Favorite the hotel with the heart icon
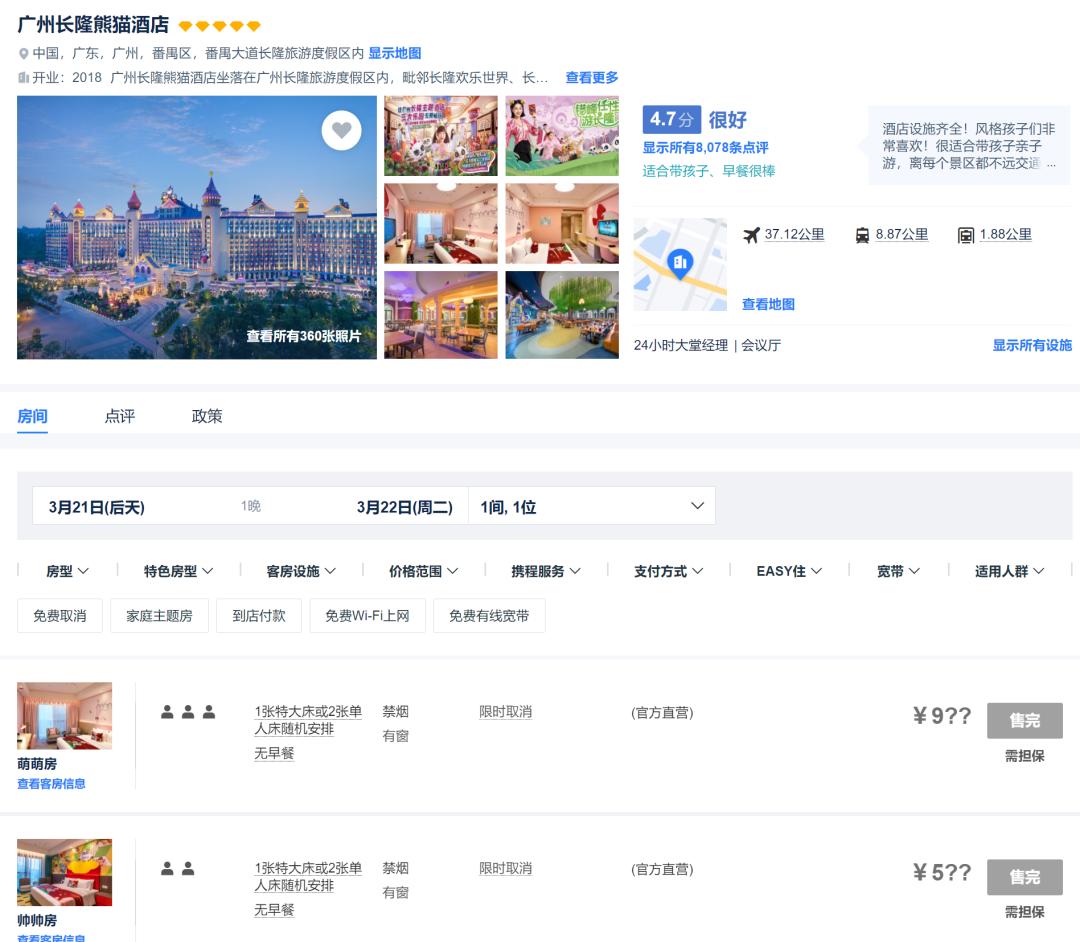This screenshot has height=942, width=1080. click(341, 129)
